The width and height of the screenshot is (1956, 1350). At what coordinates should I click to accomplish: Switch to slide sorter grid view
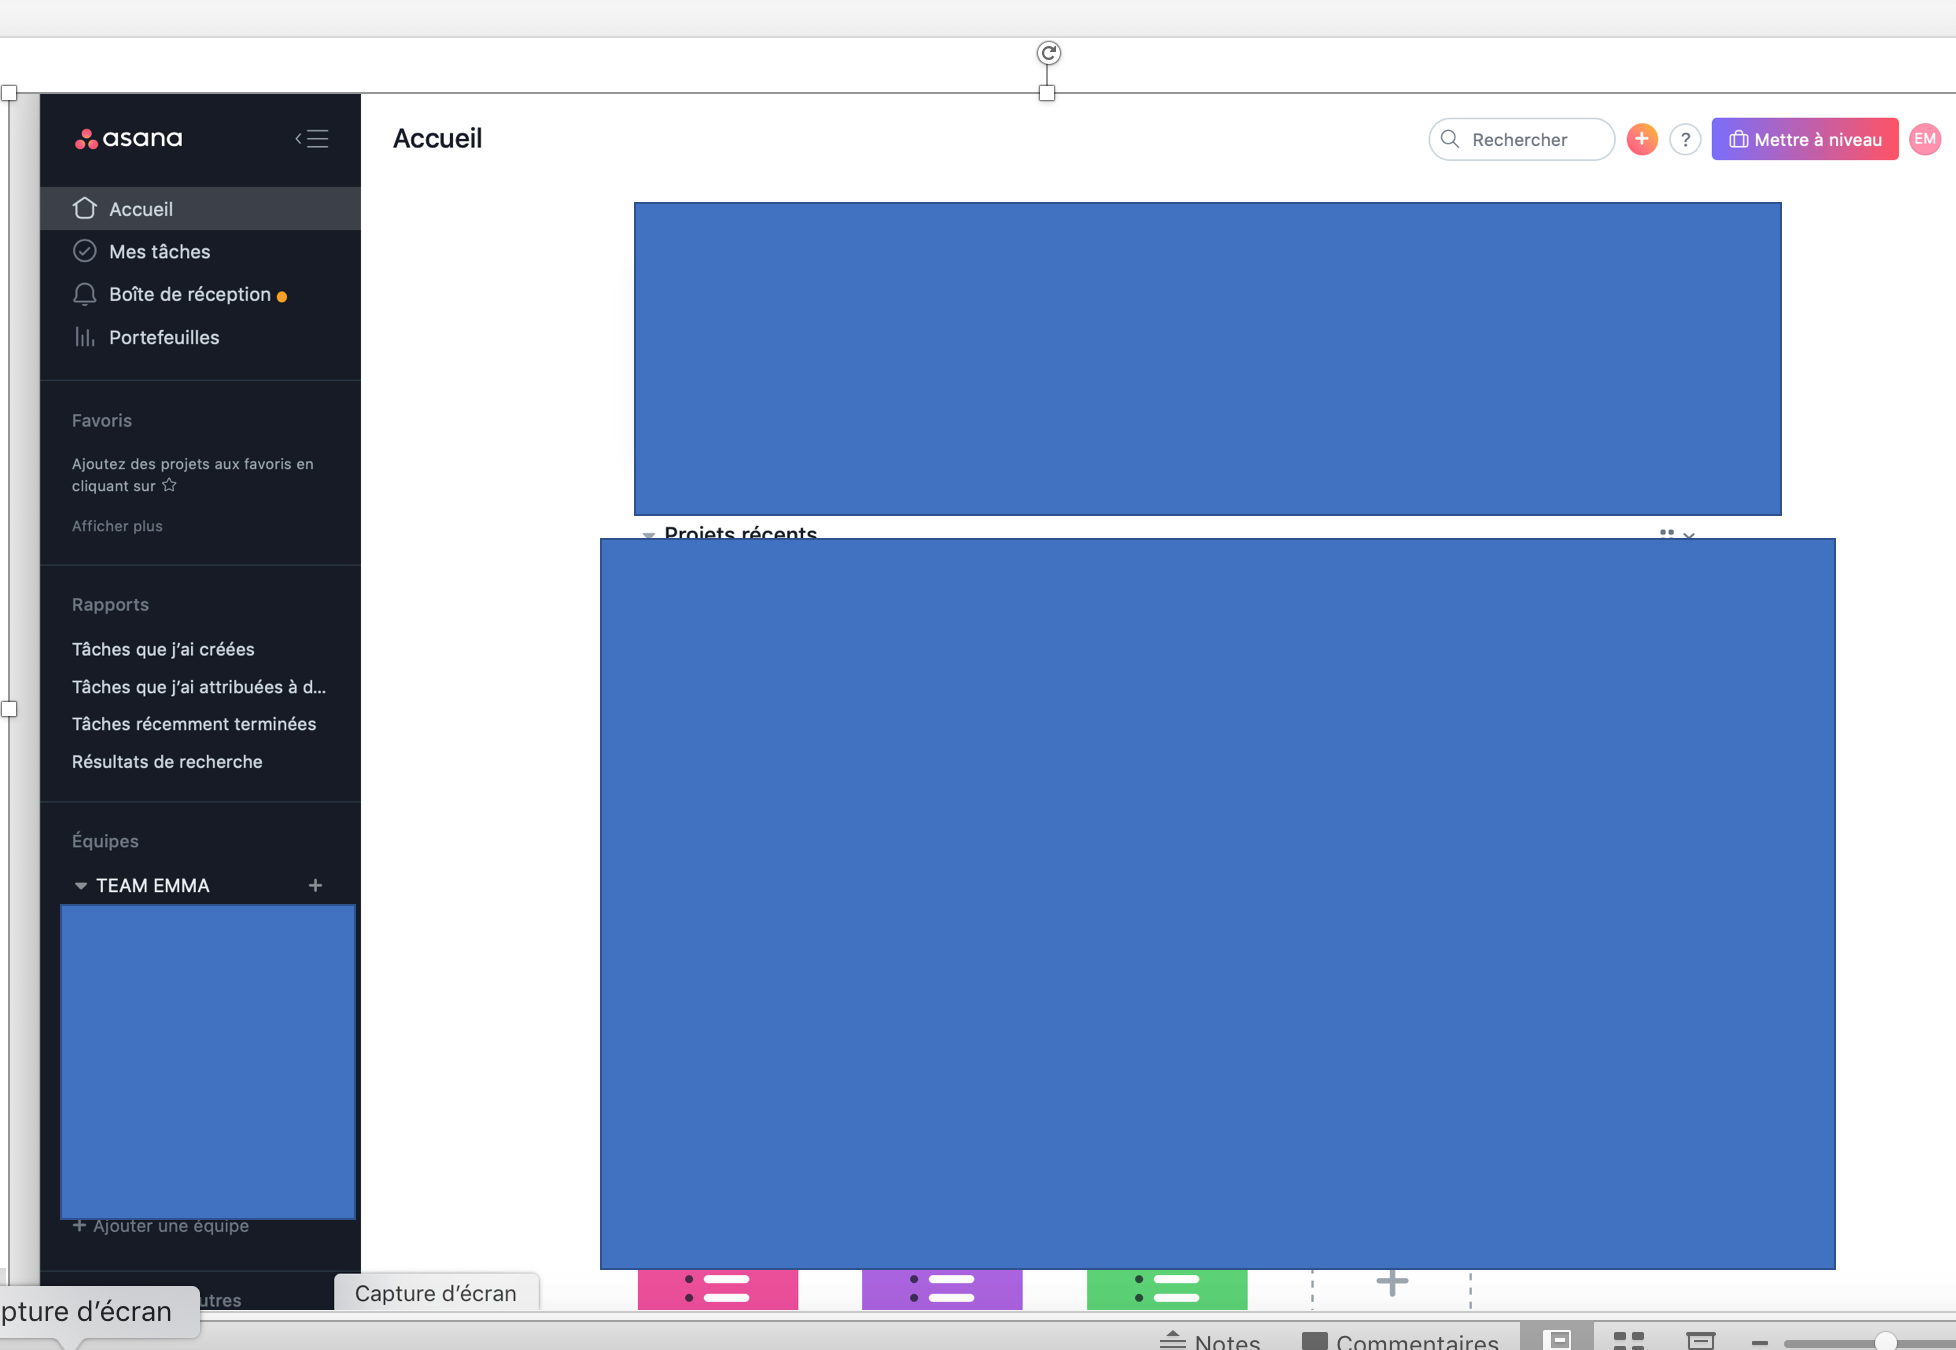click(1628, 1339)
